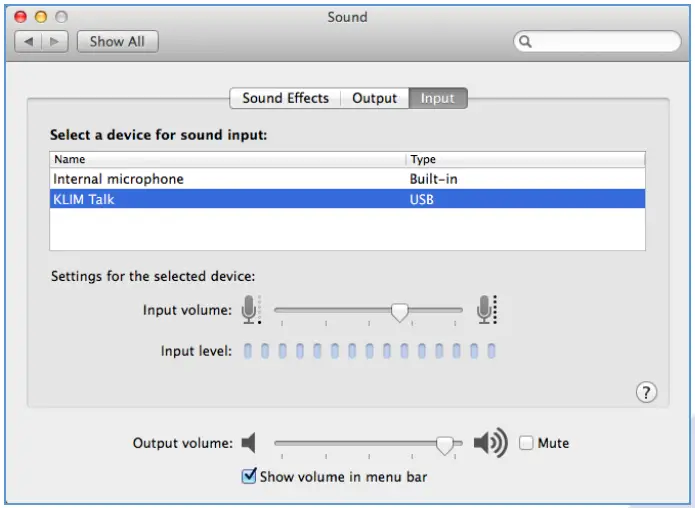The width and height of the screenshot is (695, 508).
Task: Uncheck Show volume in menu bar
Action: [249, 476]
